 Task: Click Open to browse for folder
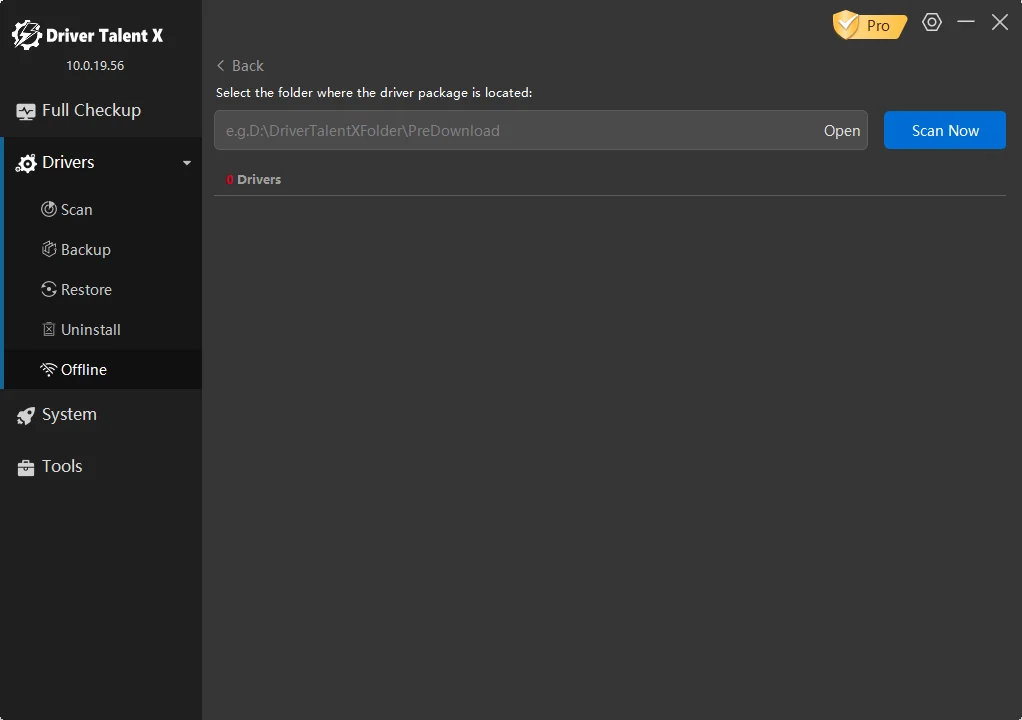point(842,130)
